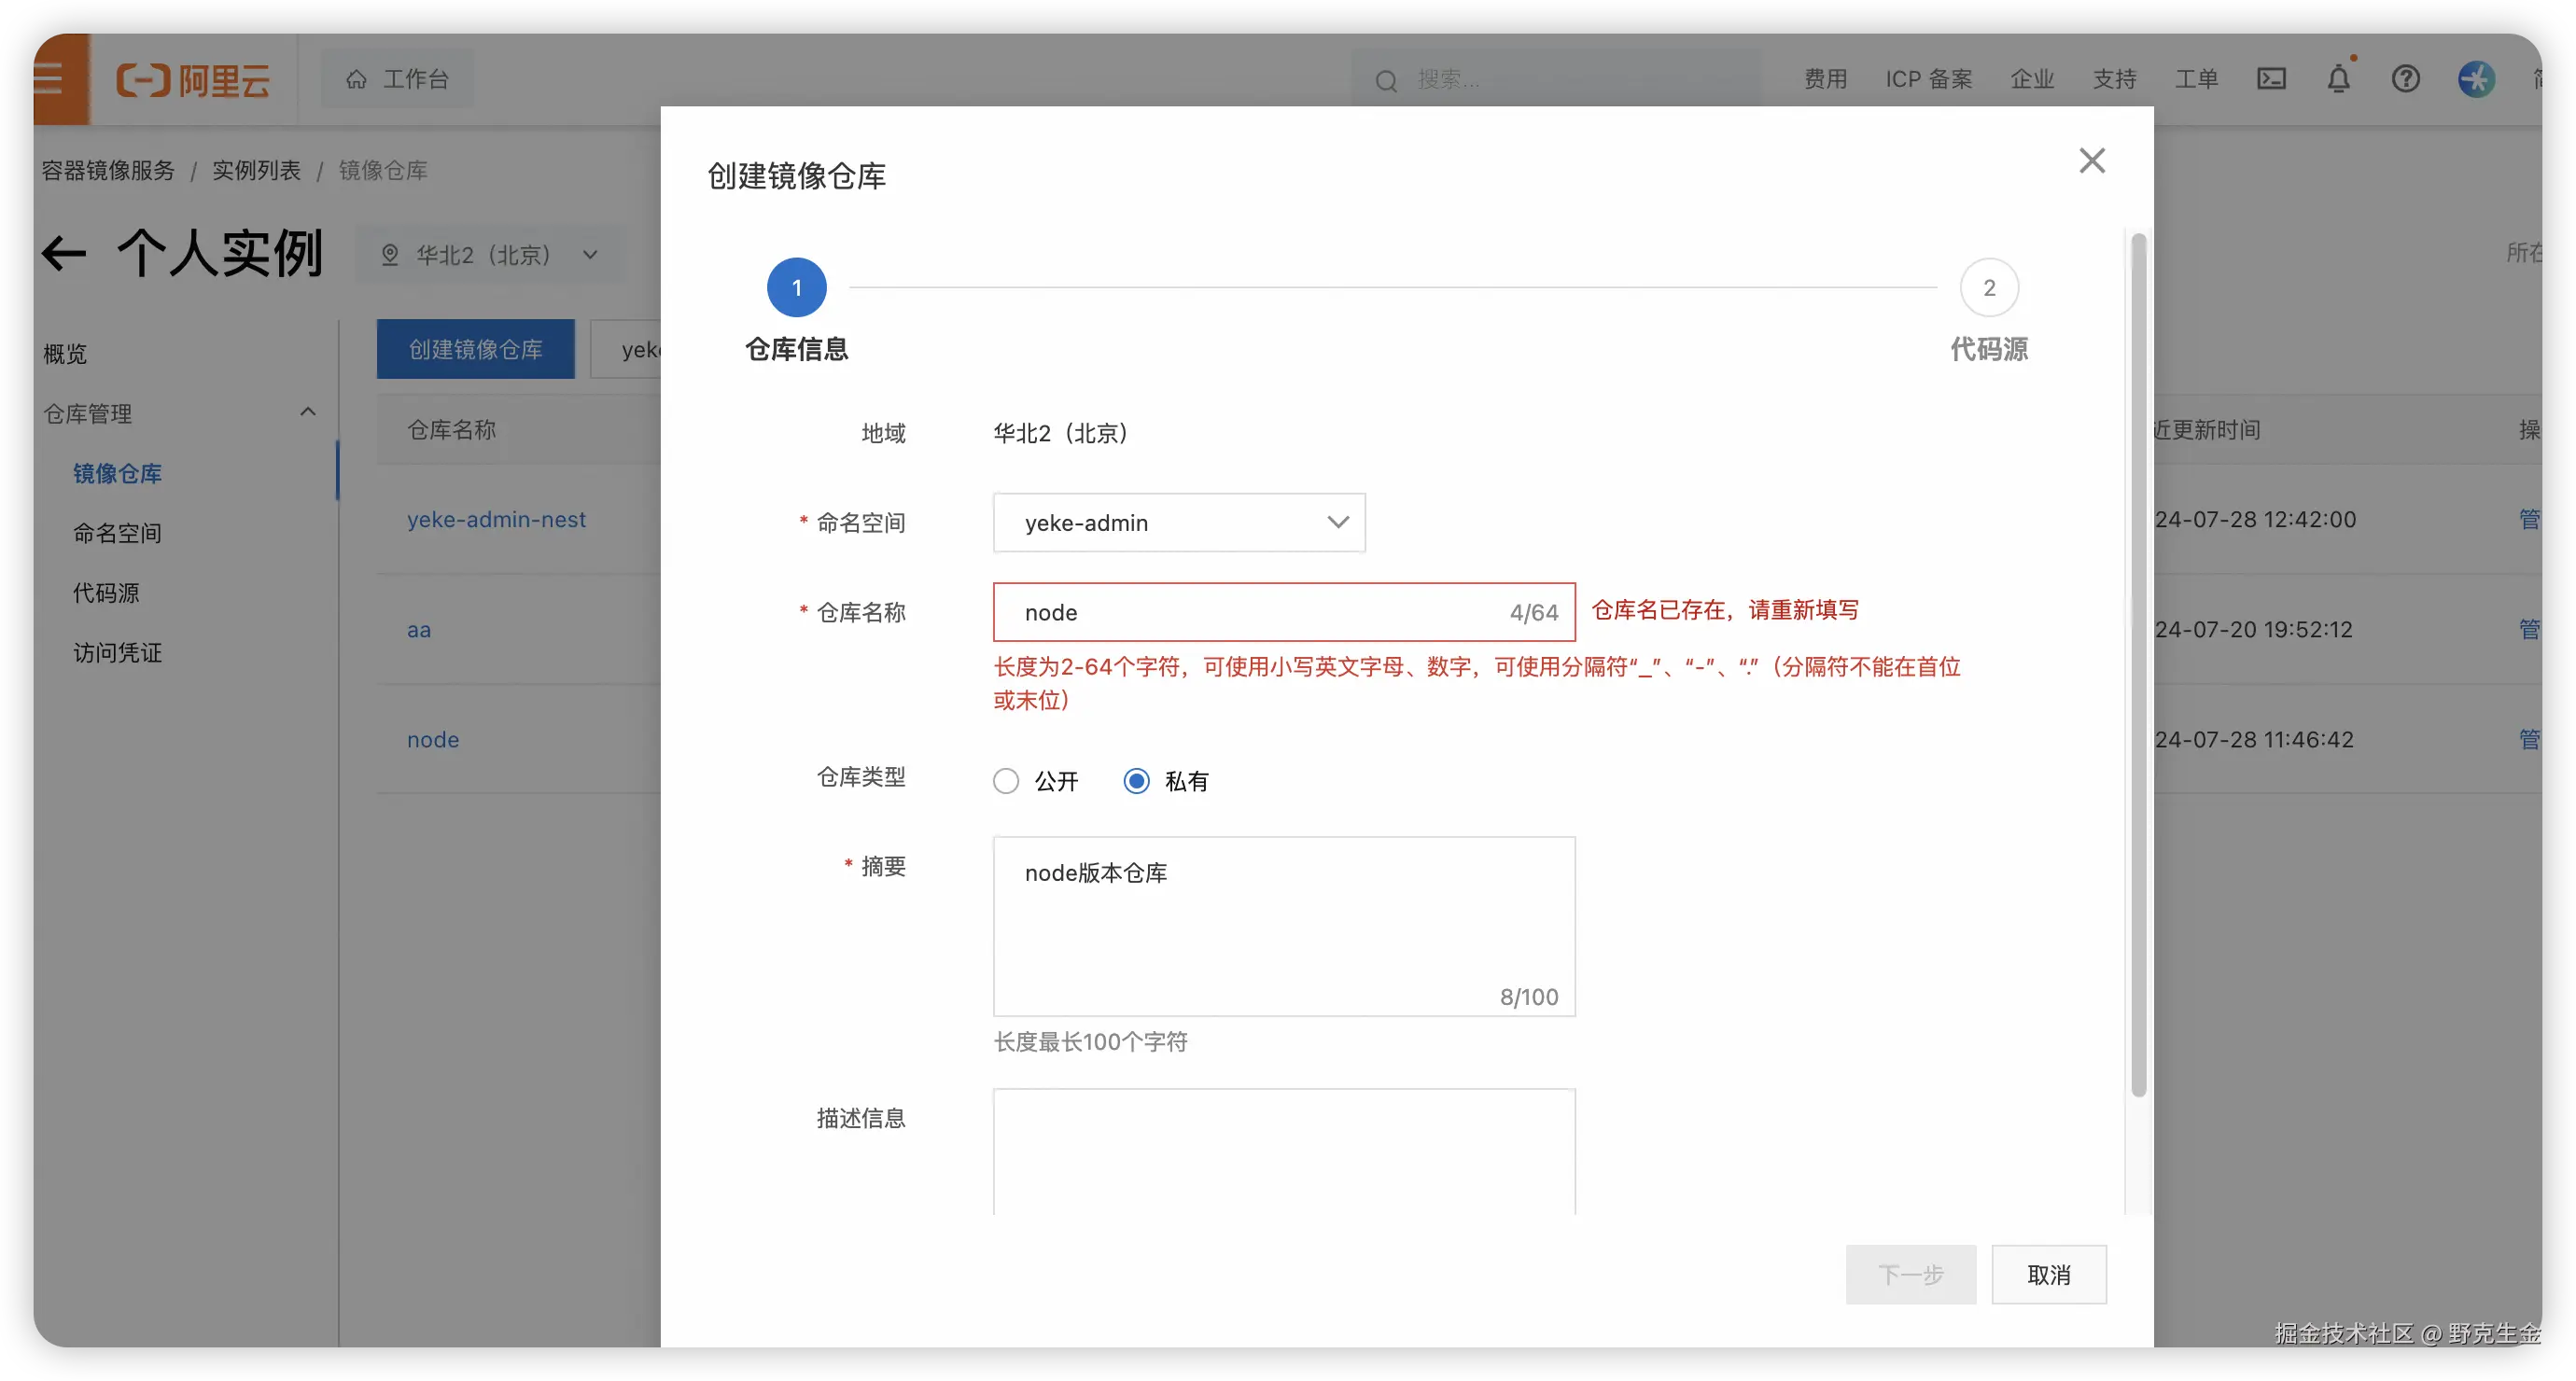This screenshot has width=2576, height=1381.
Task: Open the notification bell
Action: 2338,79
